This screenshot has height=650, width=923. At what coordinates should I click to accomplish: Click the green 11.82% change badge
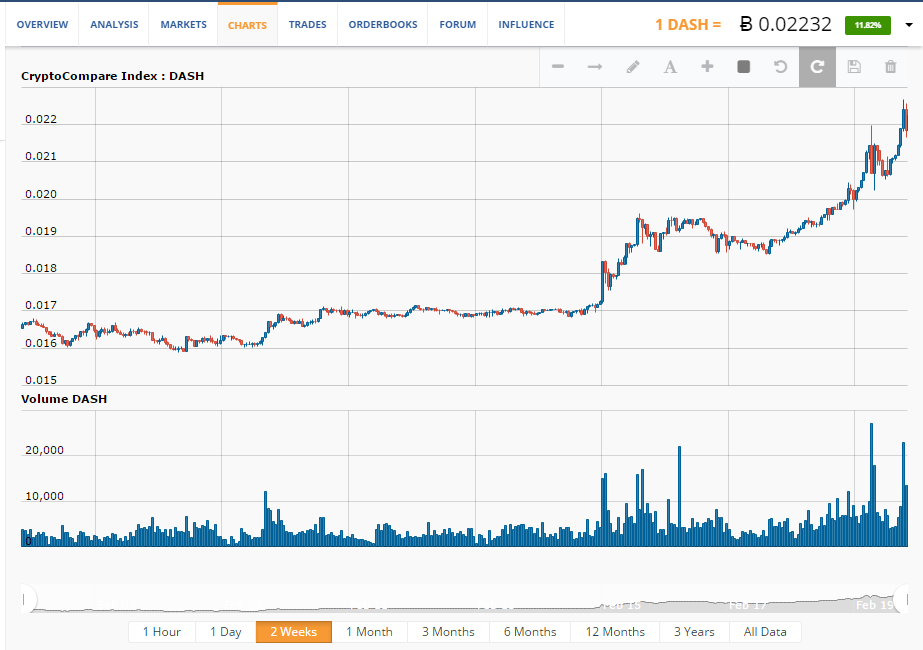(x=867, y=25)
